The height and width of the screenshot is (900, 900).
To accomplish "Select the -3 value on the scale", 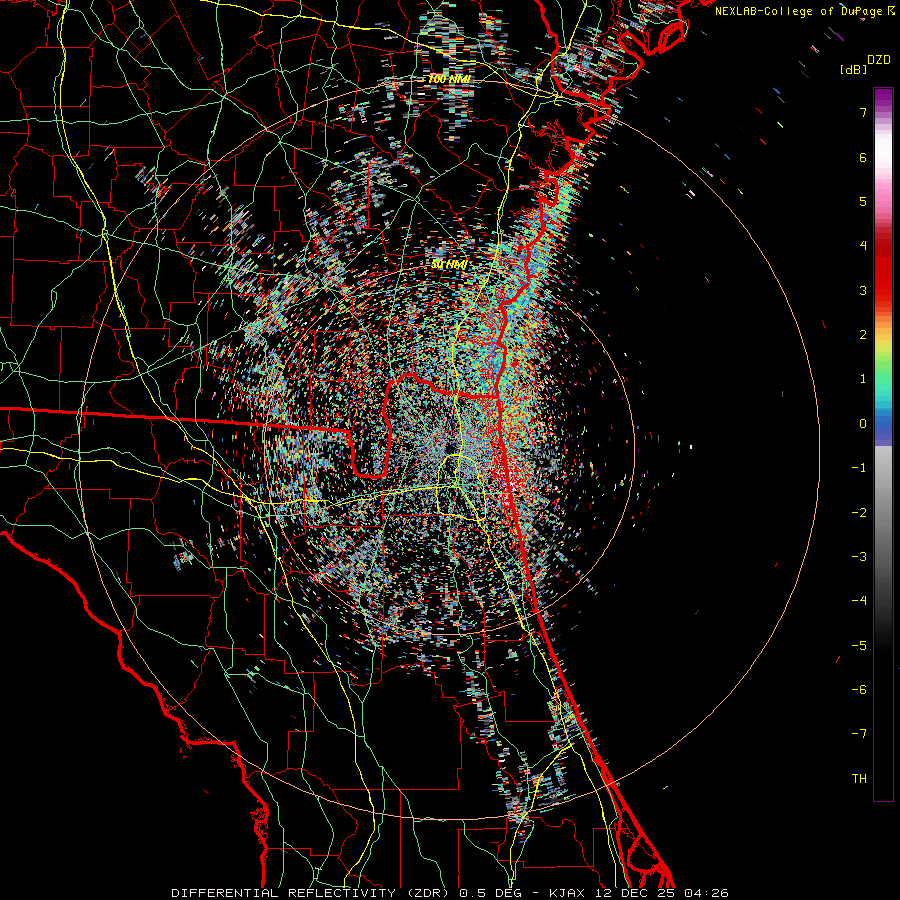I will (859, 557).
